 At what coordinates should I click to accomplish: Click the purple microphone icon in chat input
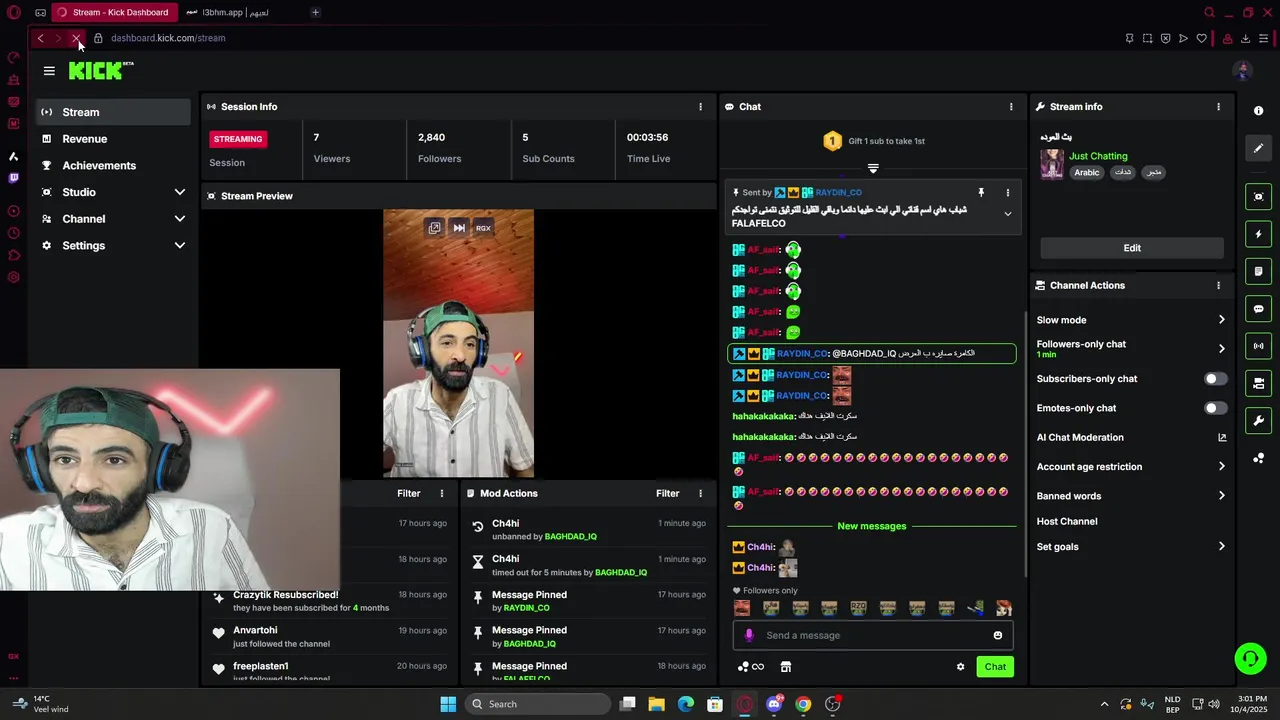(749, 635)
